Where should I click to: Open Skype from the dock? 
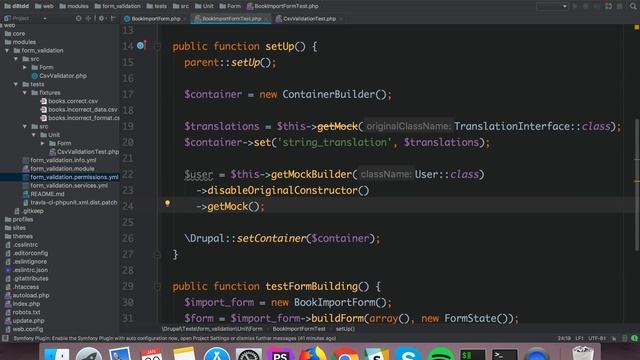[x=408, y=354]
